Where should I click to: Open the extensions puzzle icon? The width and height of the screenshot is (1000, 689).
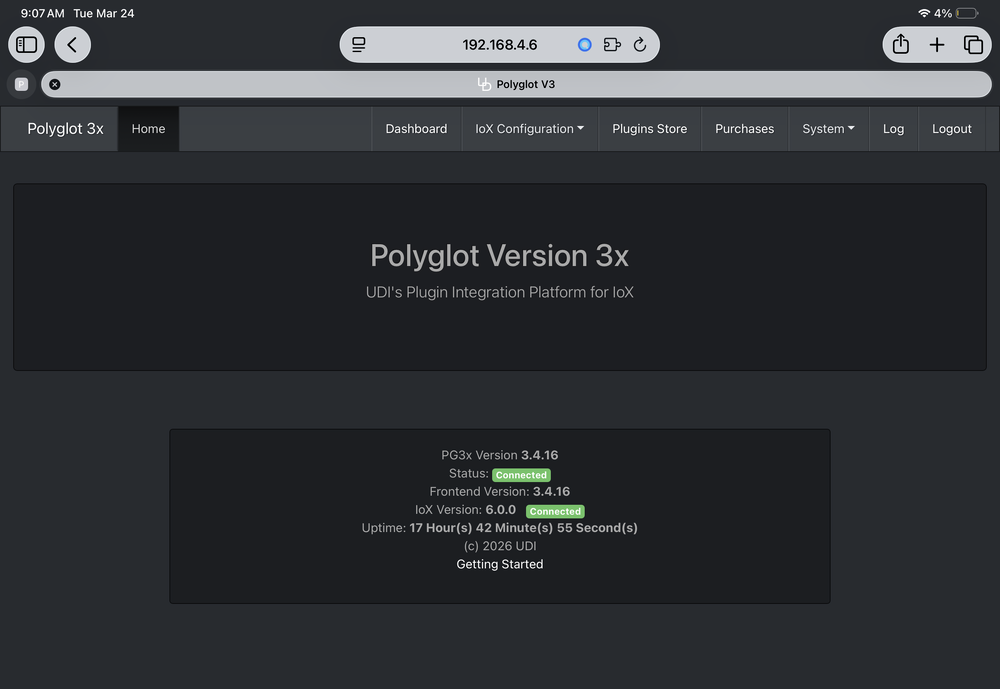(612, 45)
